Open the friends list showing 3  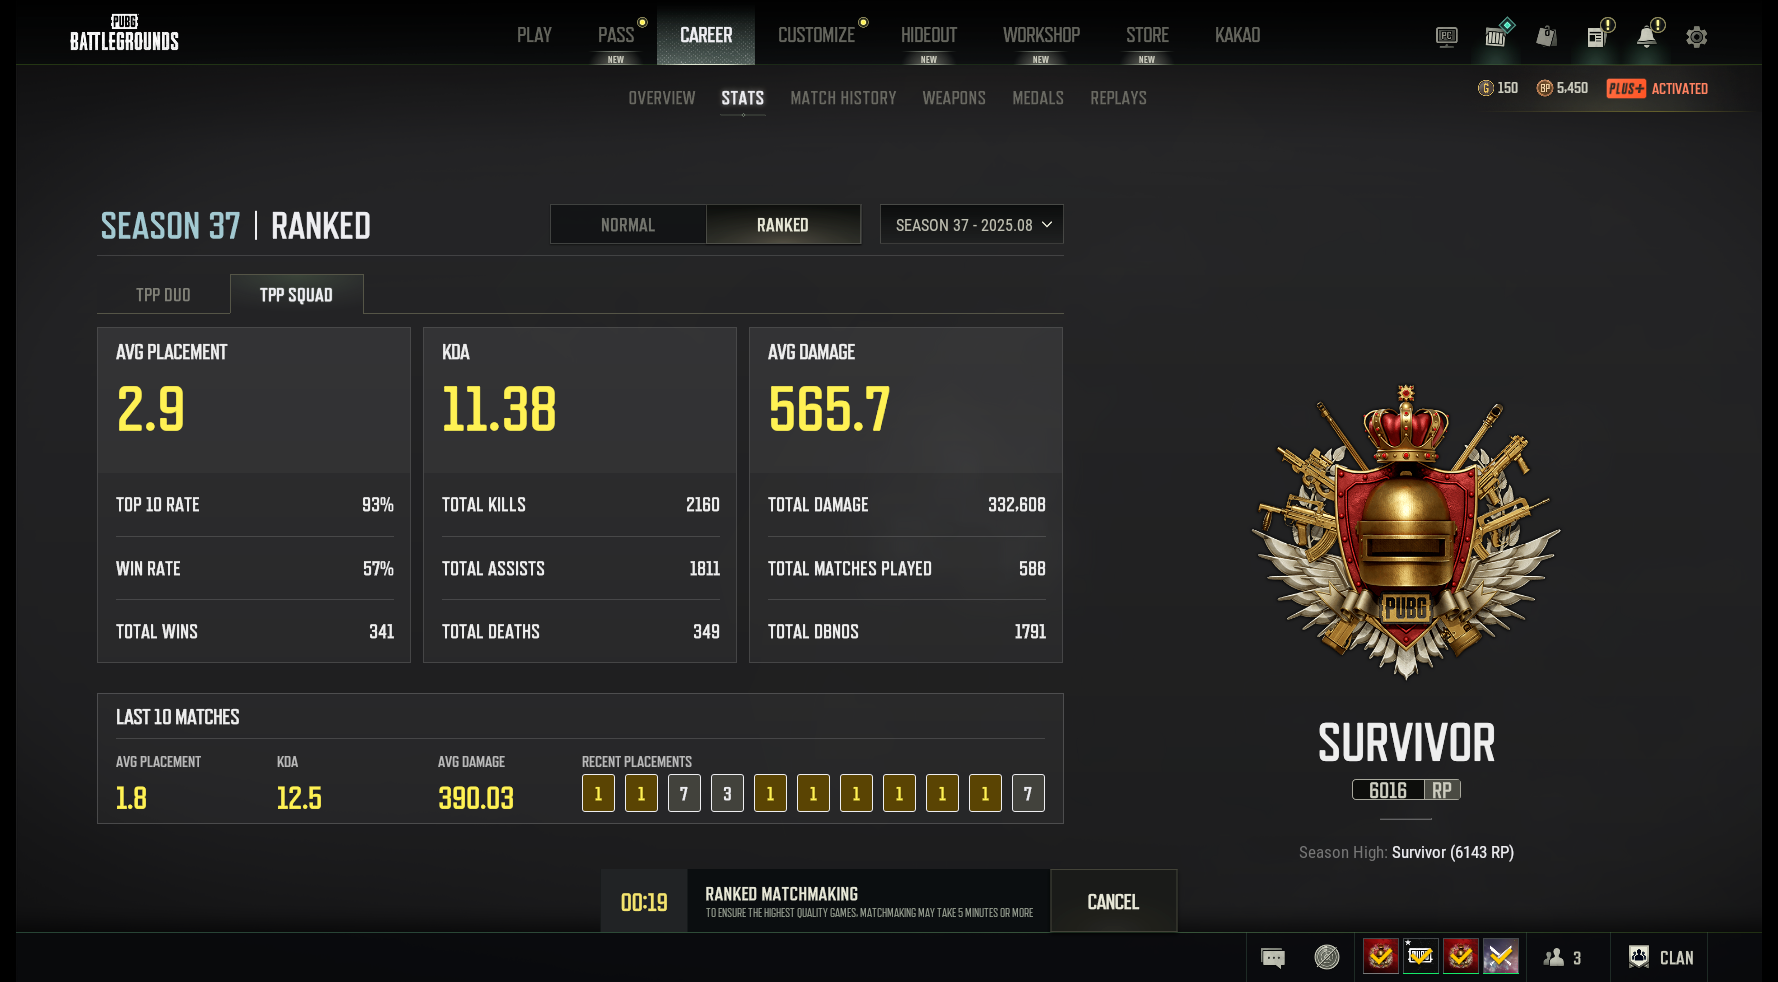pyautogui.click(x=1562, y=957)
